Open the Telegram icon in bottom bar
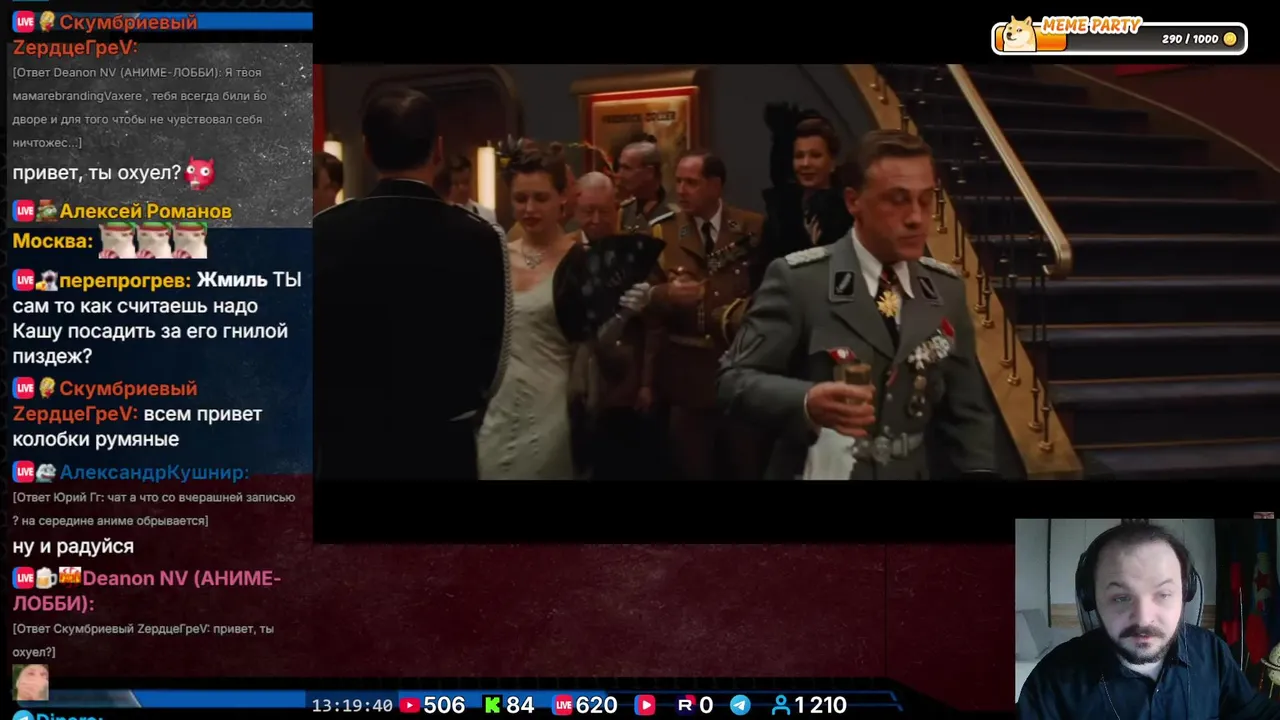This screenshot has width=1280, height=720. pos(740,705)
